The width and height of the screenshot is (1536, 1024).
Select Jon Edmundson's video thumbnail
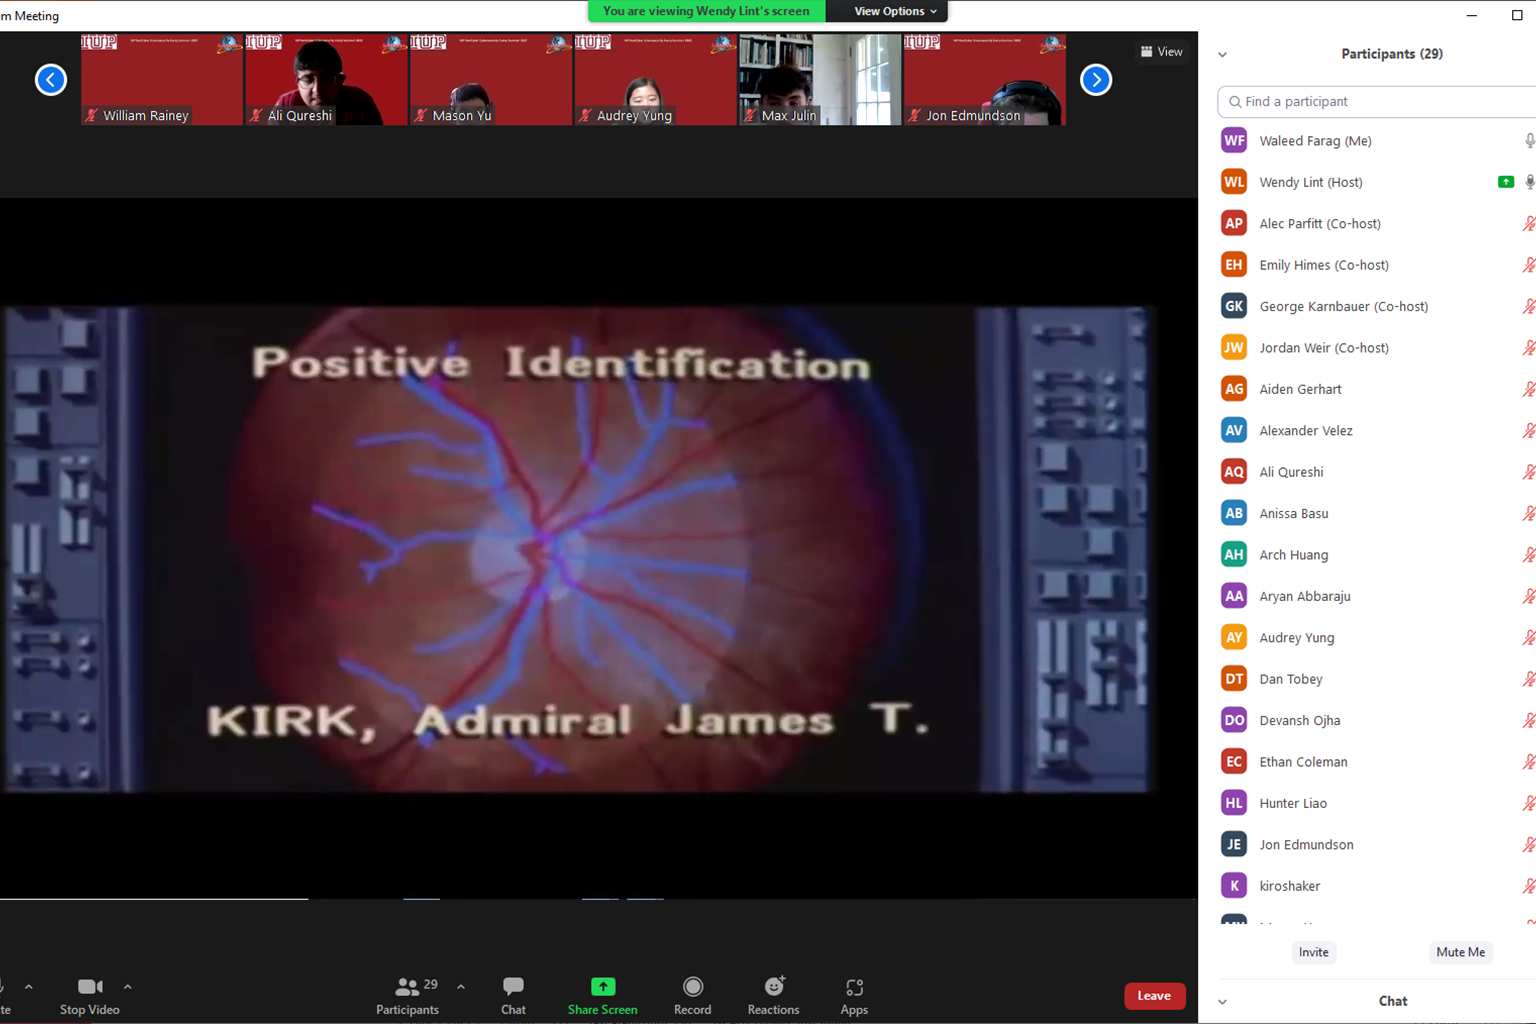click(x=984, y=80)
